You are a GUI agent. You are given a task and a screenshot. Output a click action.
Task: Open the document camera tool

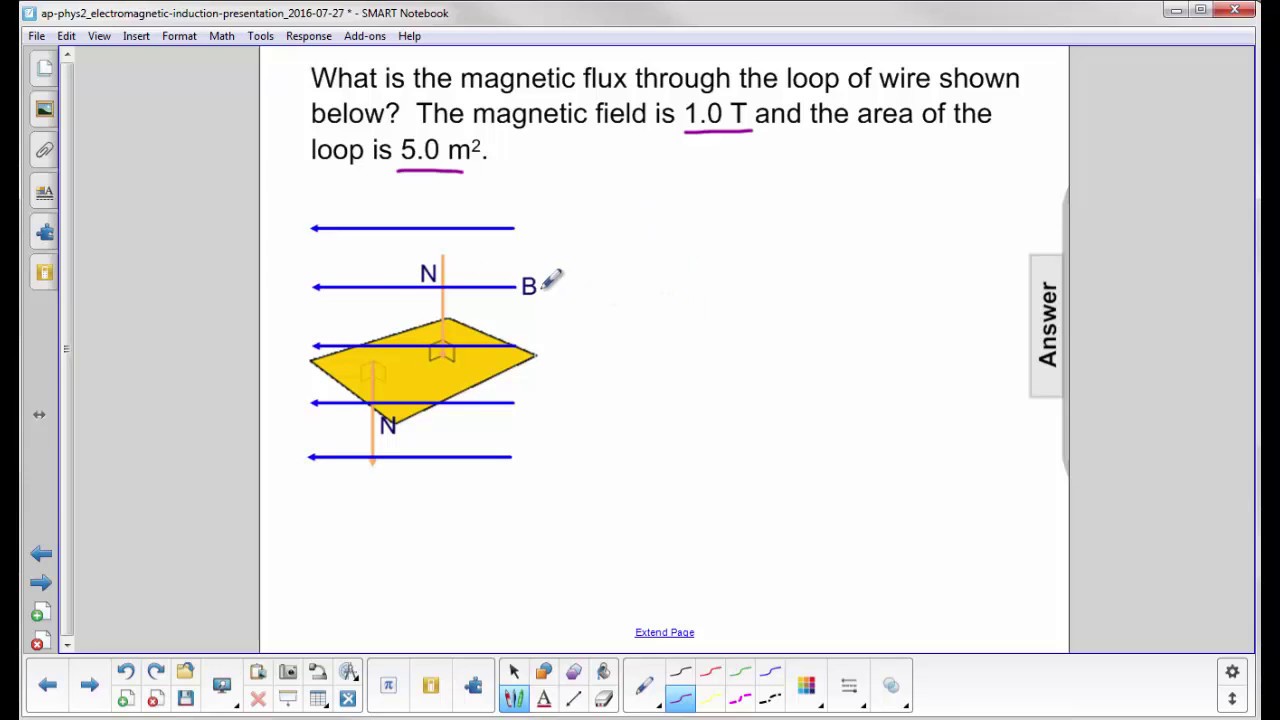pos(317,671)
